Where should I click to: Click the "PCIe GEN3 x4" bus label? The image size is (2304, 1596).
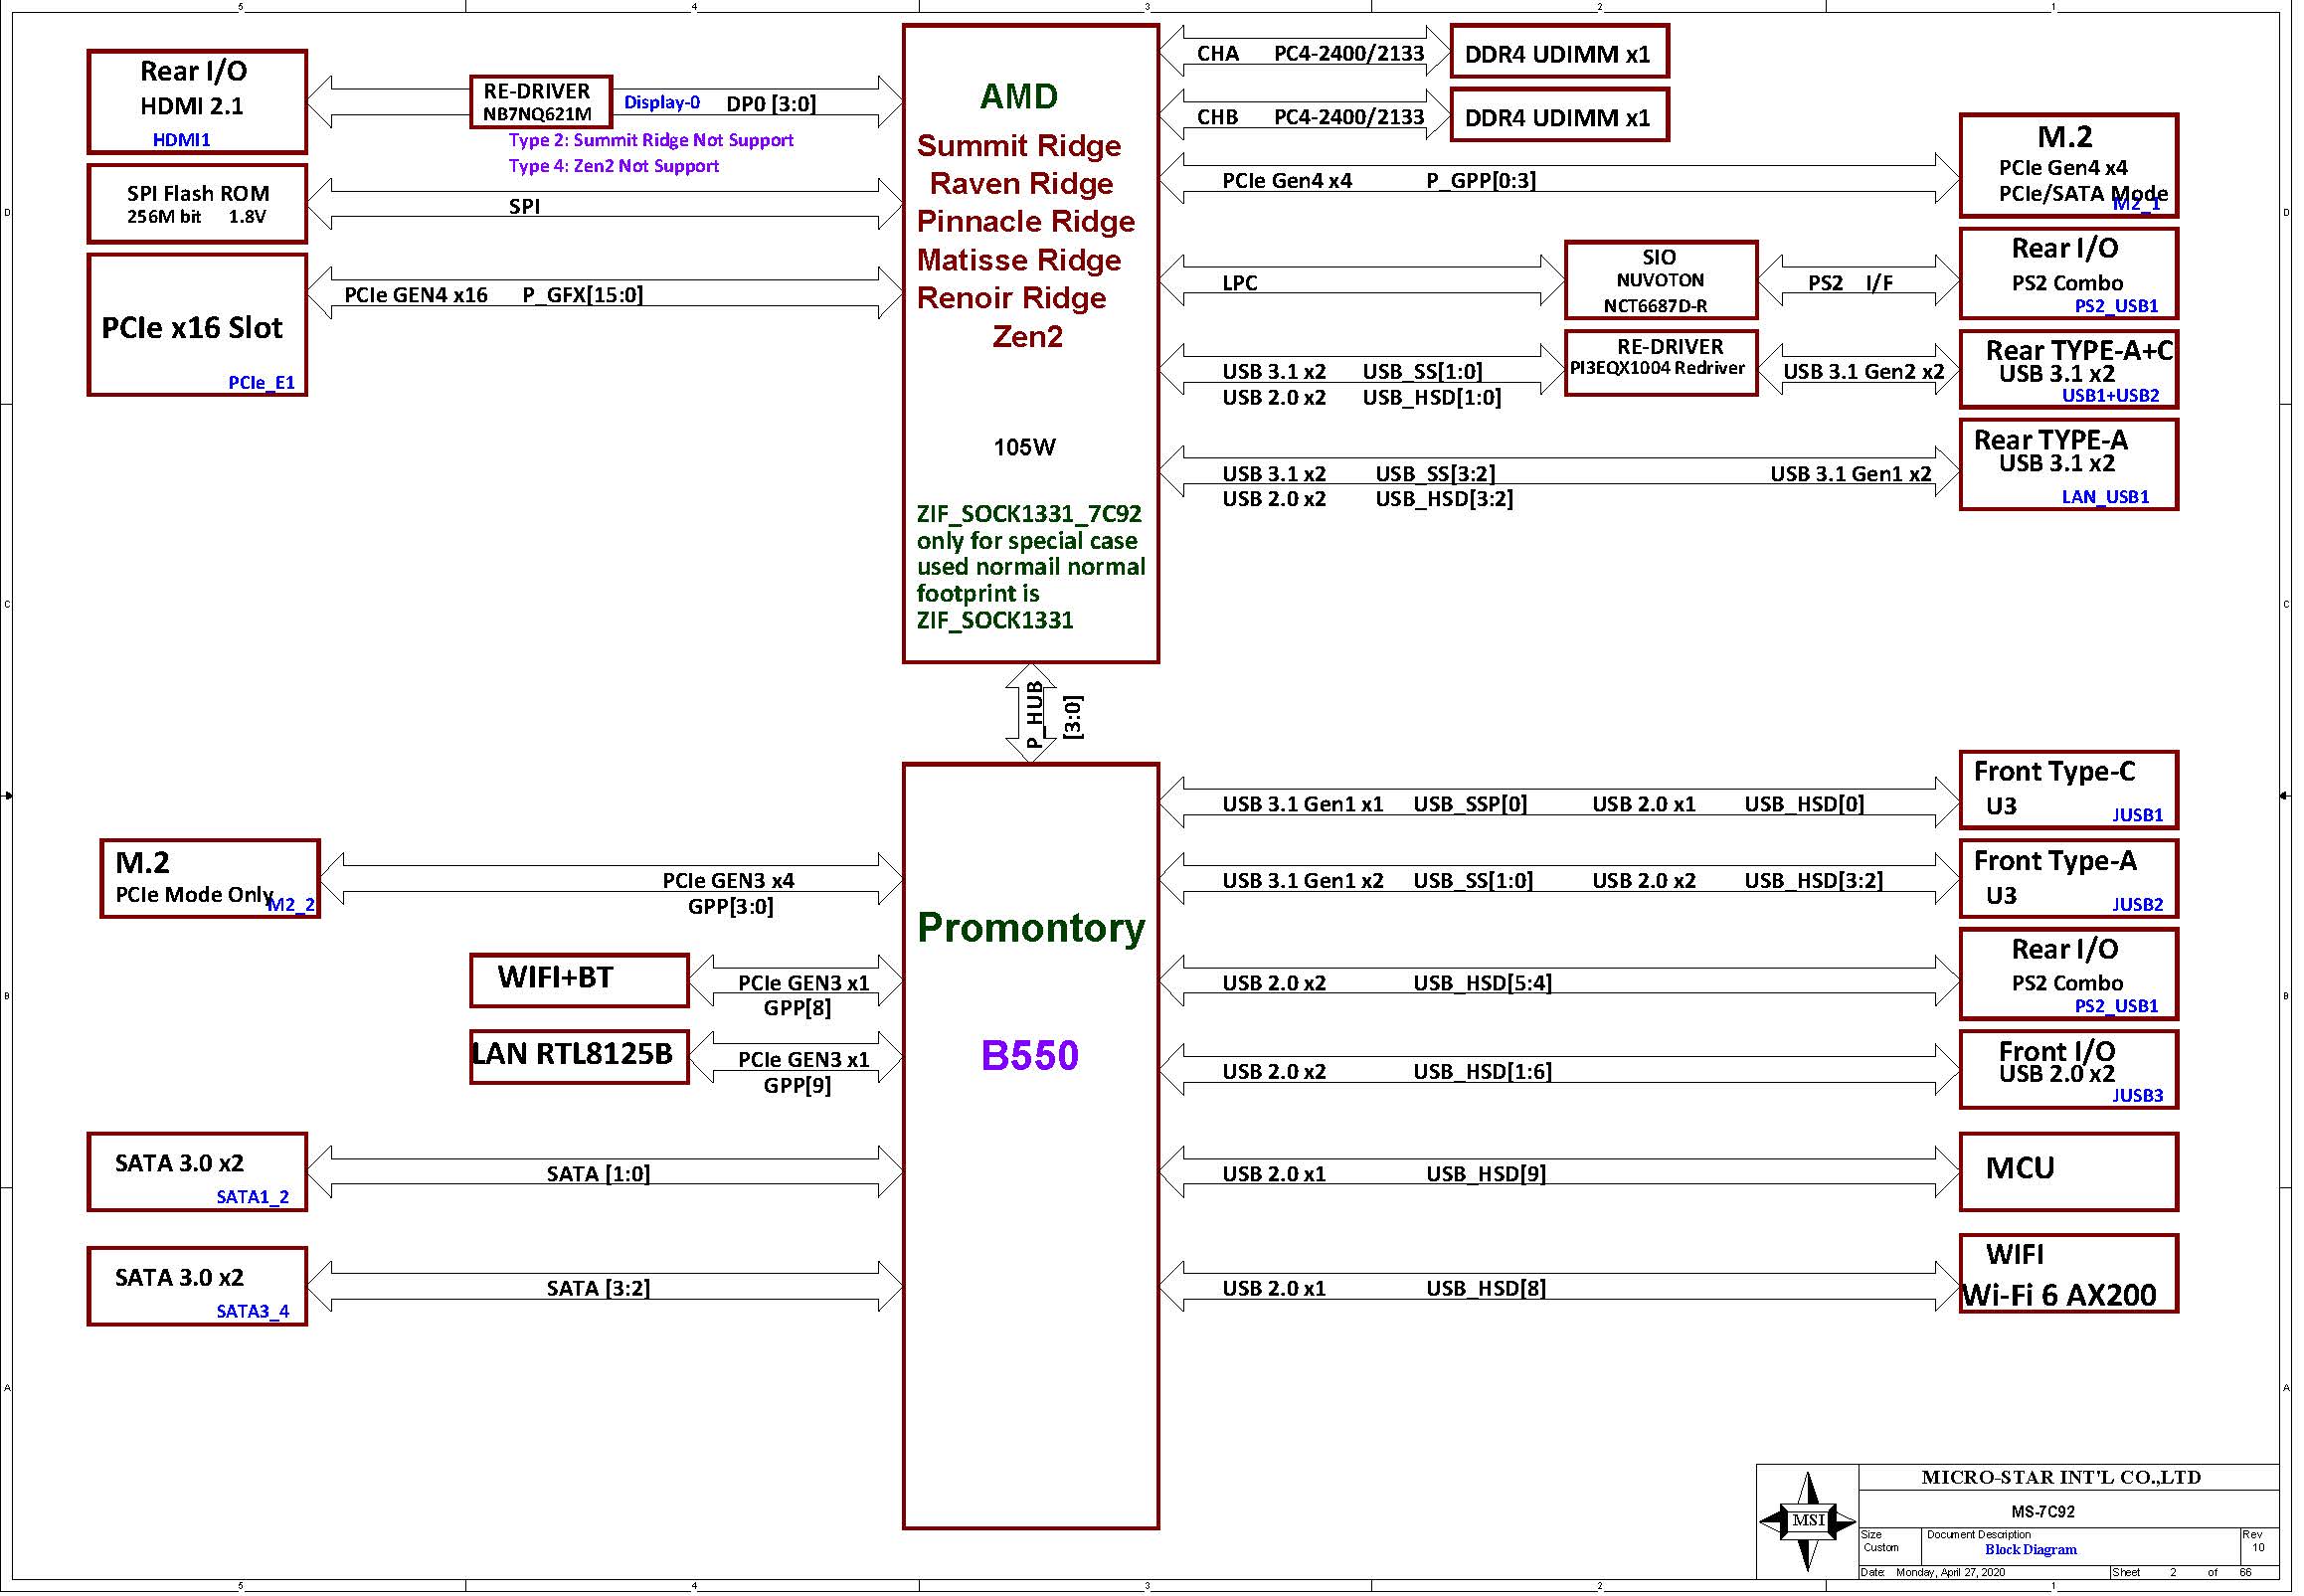(728, 881)
